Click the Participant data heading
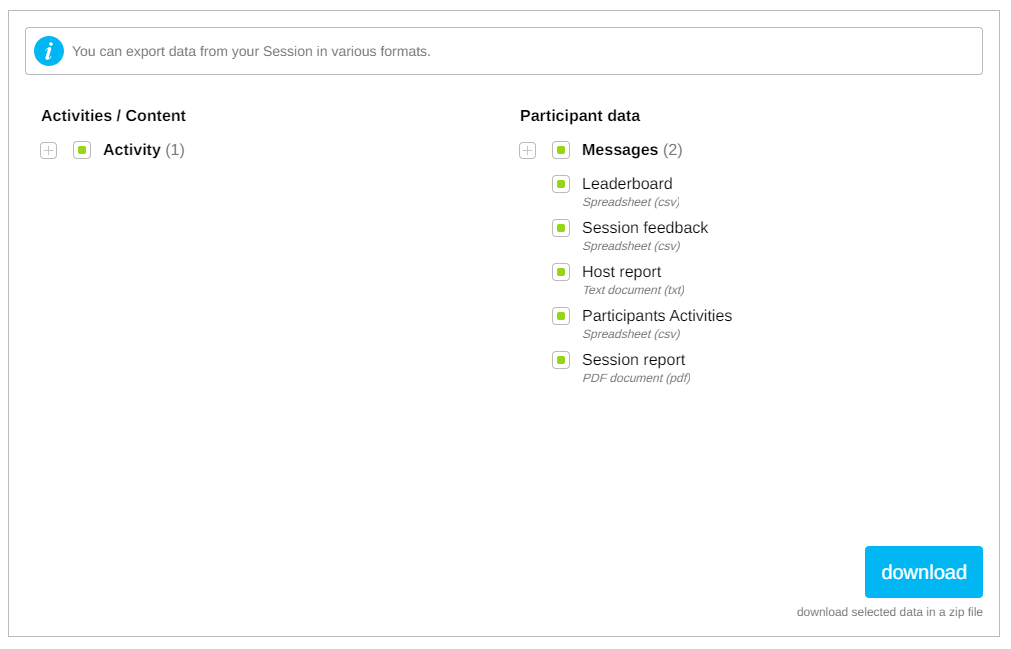 579,116
